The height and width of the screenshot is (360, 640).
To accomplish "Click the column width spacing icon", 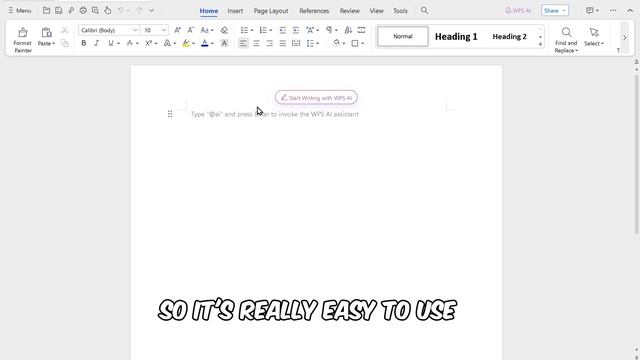I will point(361,30).
